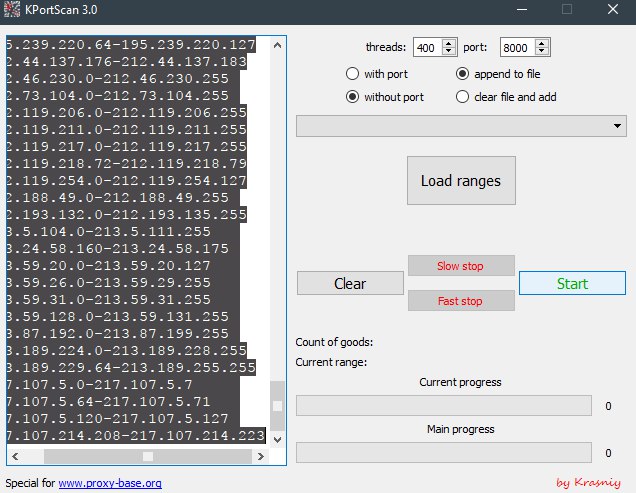636x493 pixels.
Task: Click inside the threads input field
Action: point(425,47)
